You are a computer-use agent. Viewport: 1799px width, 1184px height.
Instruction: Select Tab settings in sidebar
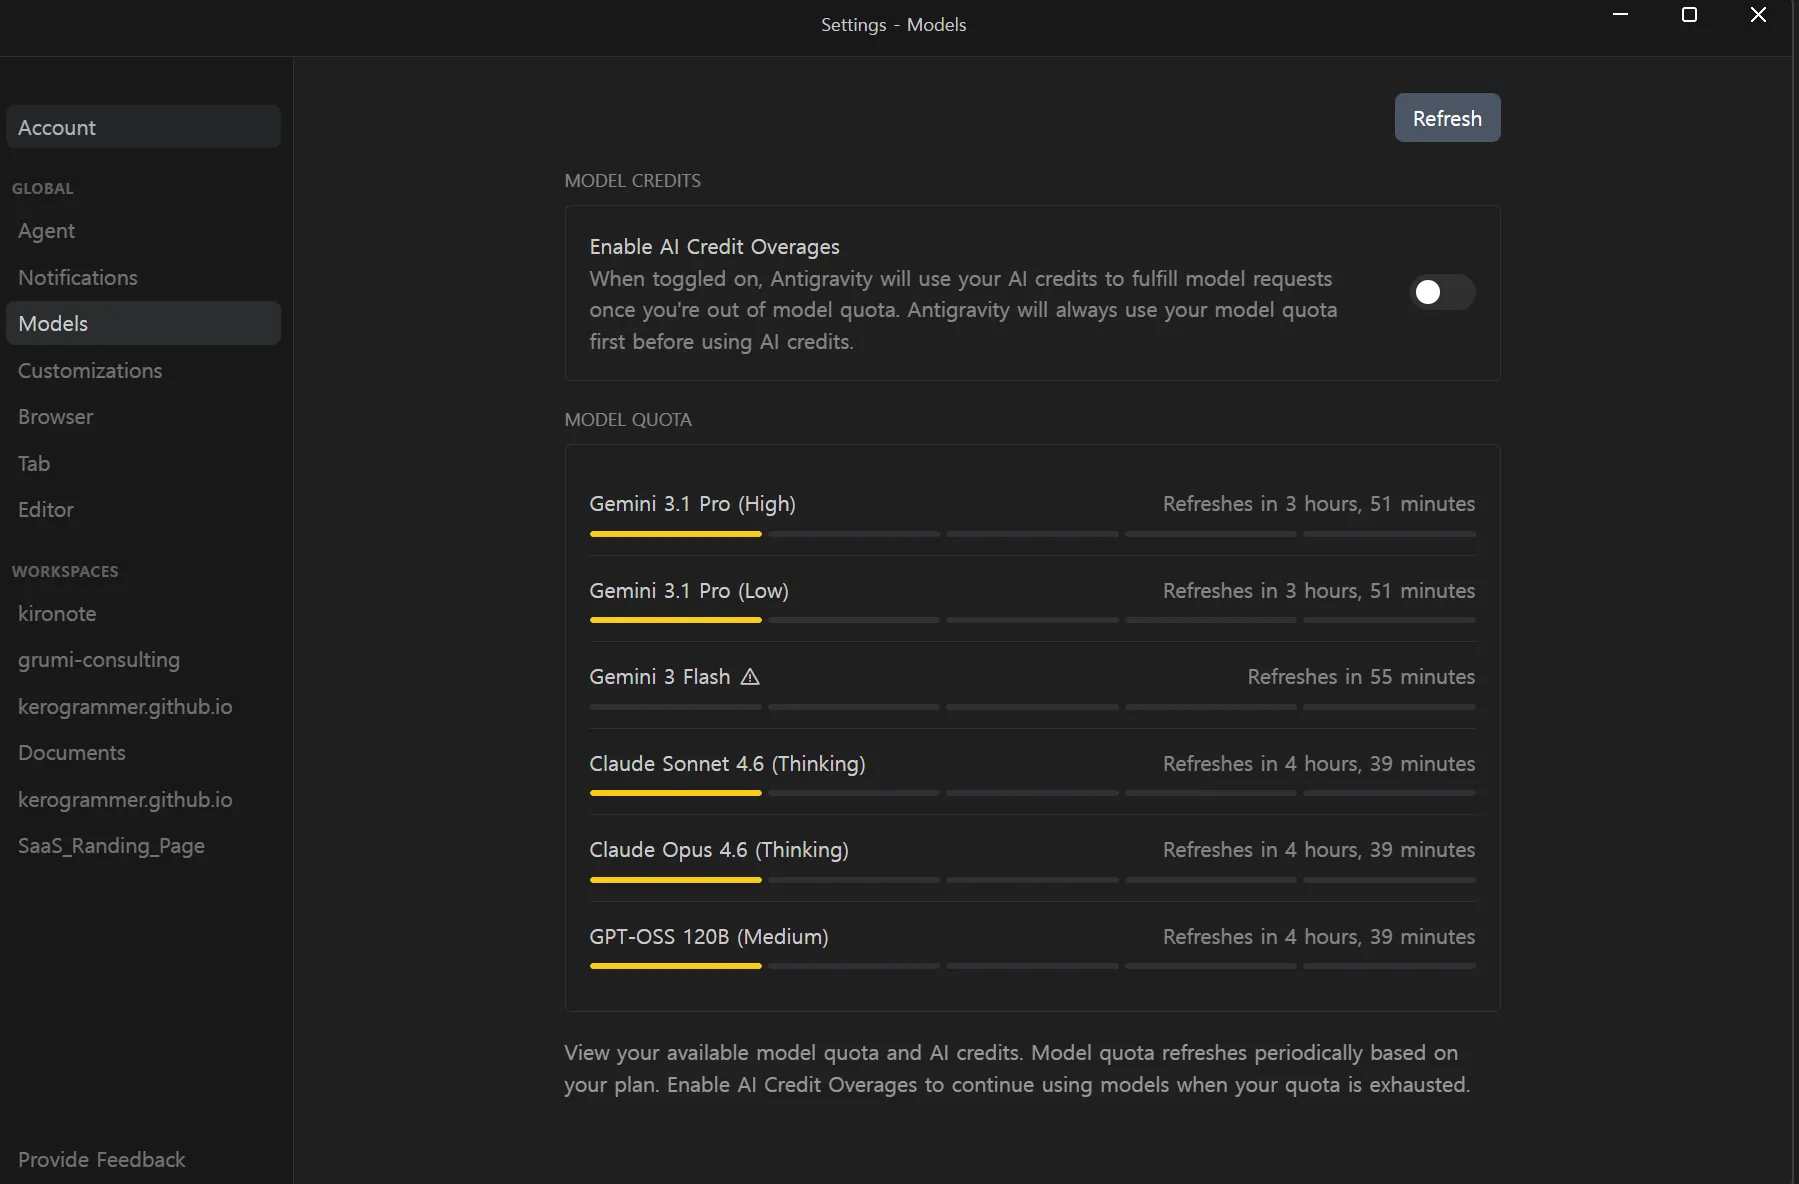(34, 464)
